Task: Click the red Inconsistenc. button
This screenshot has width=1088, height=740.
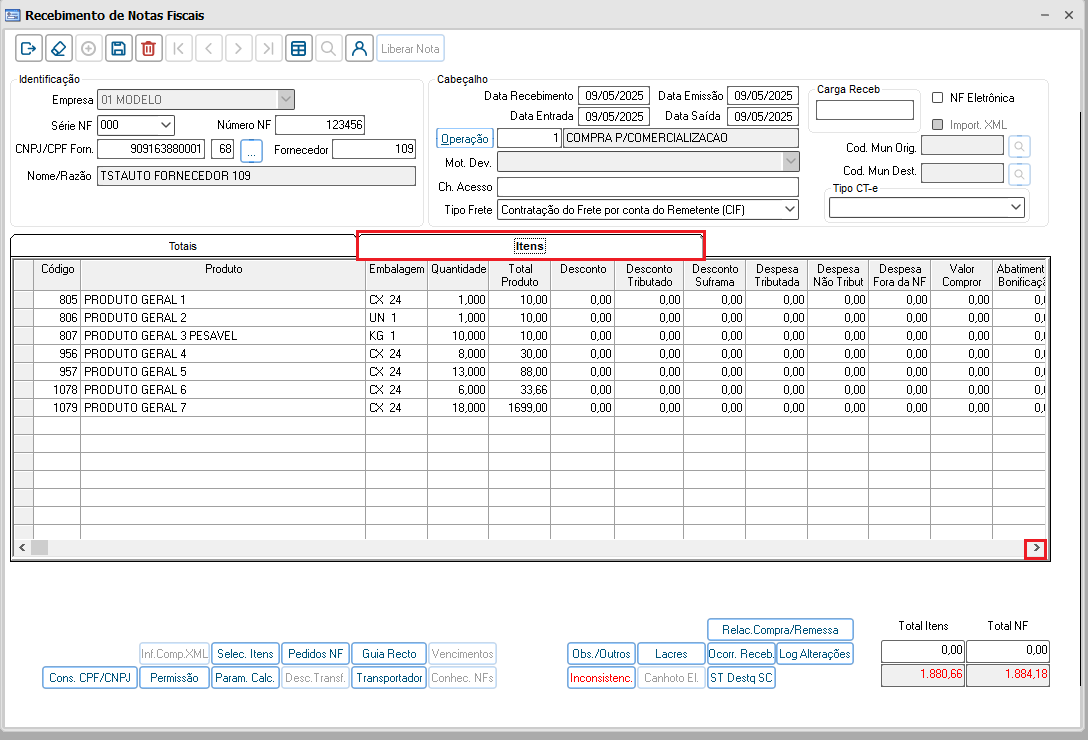Action: pyautogui.click(x=601, y=678)
